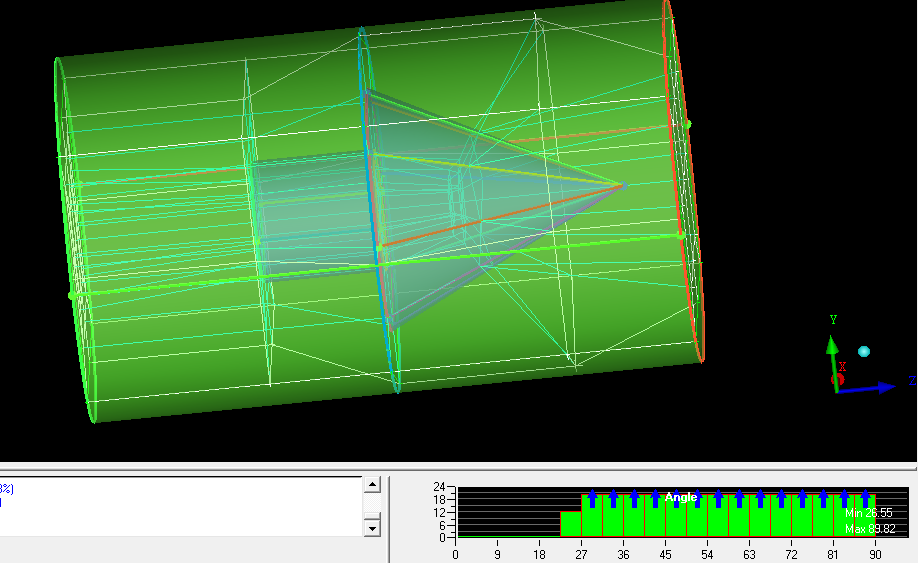Click the Min 26.55 value on histogram
The image size is (918, 563).
tap(868, 513)
